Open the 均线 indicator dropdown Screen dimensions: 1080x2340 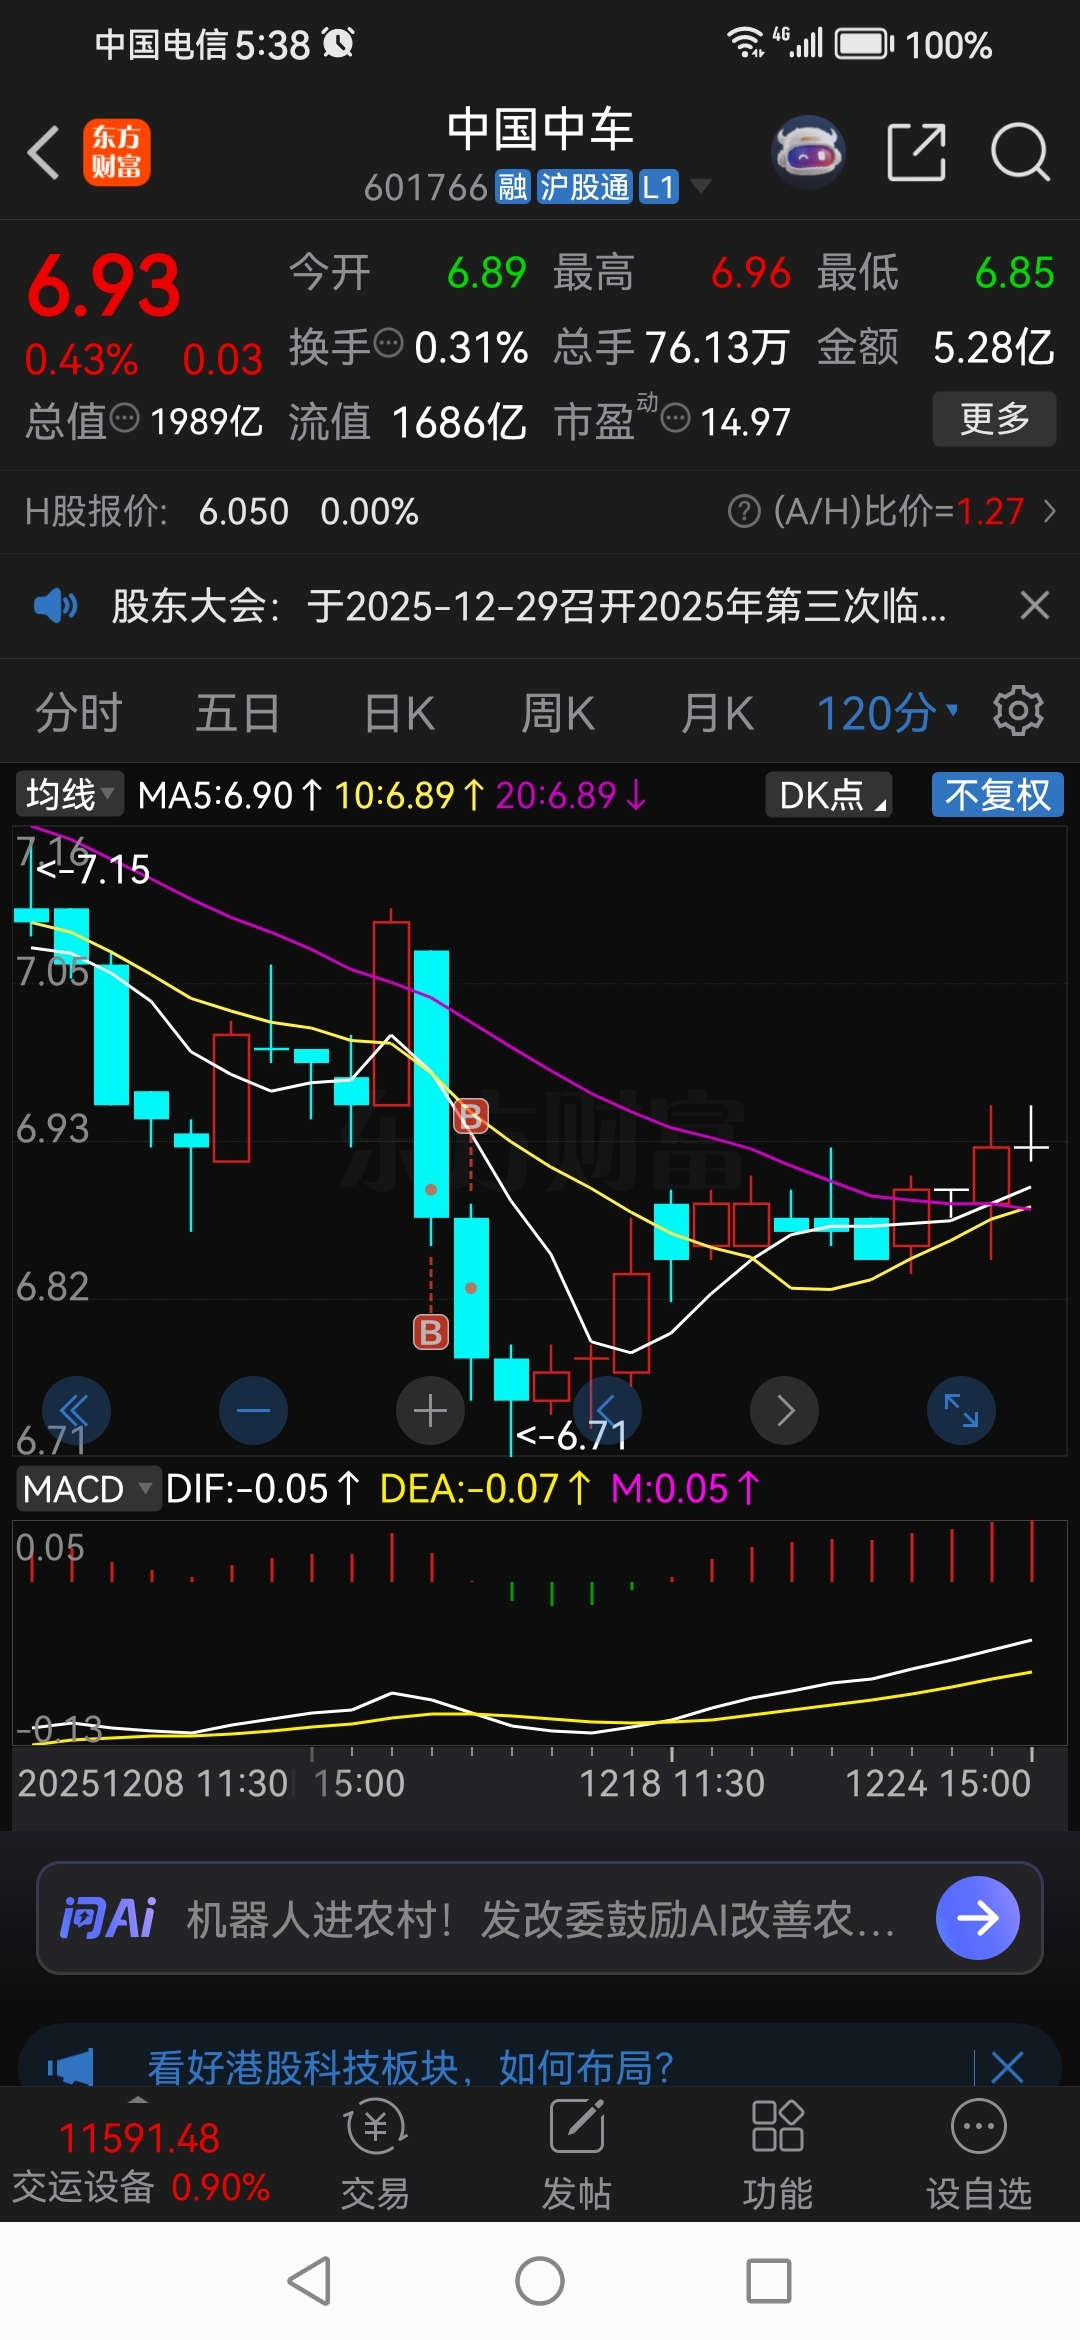click(x=69, y=795)
